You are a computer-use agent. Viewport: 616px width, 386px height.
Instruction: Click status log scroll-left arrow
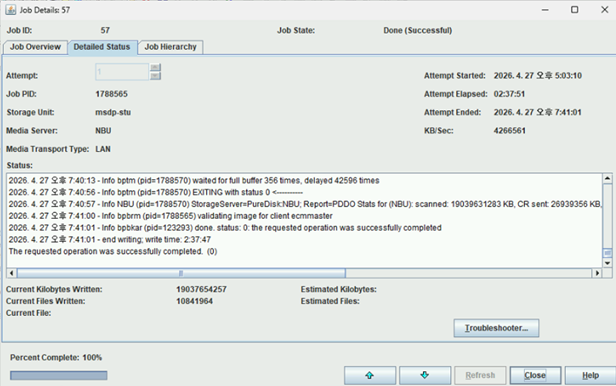point(11,273)
